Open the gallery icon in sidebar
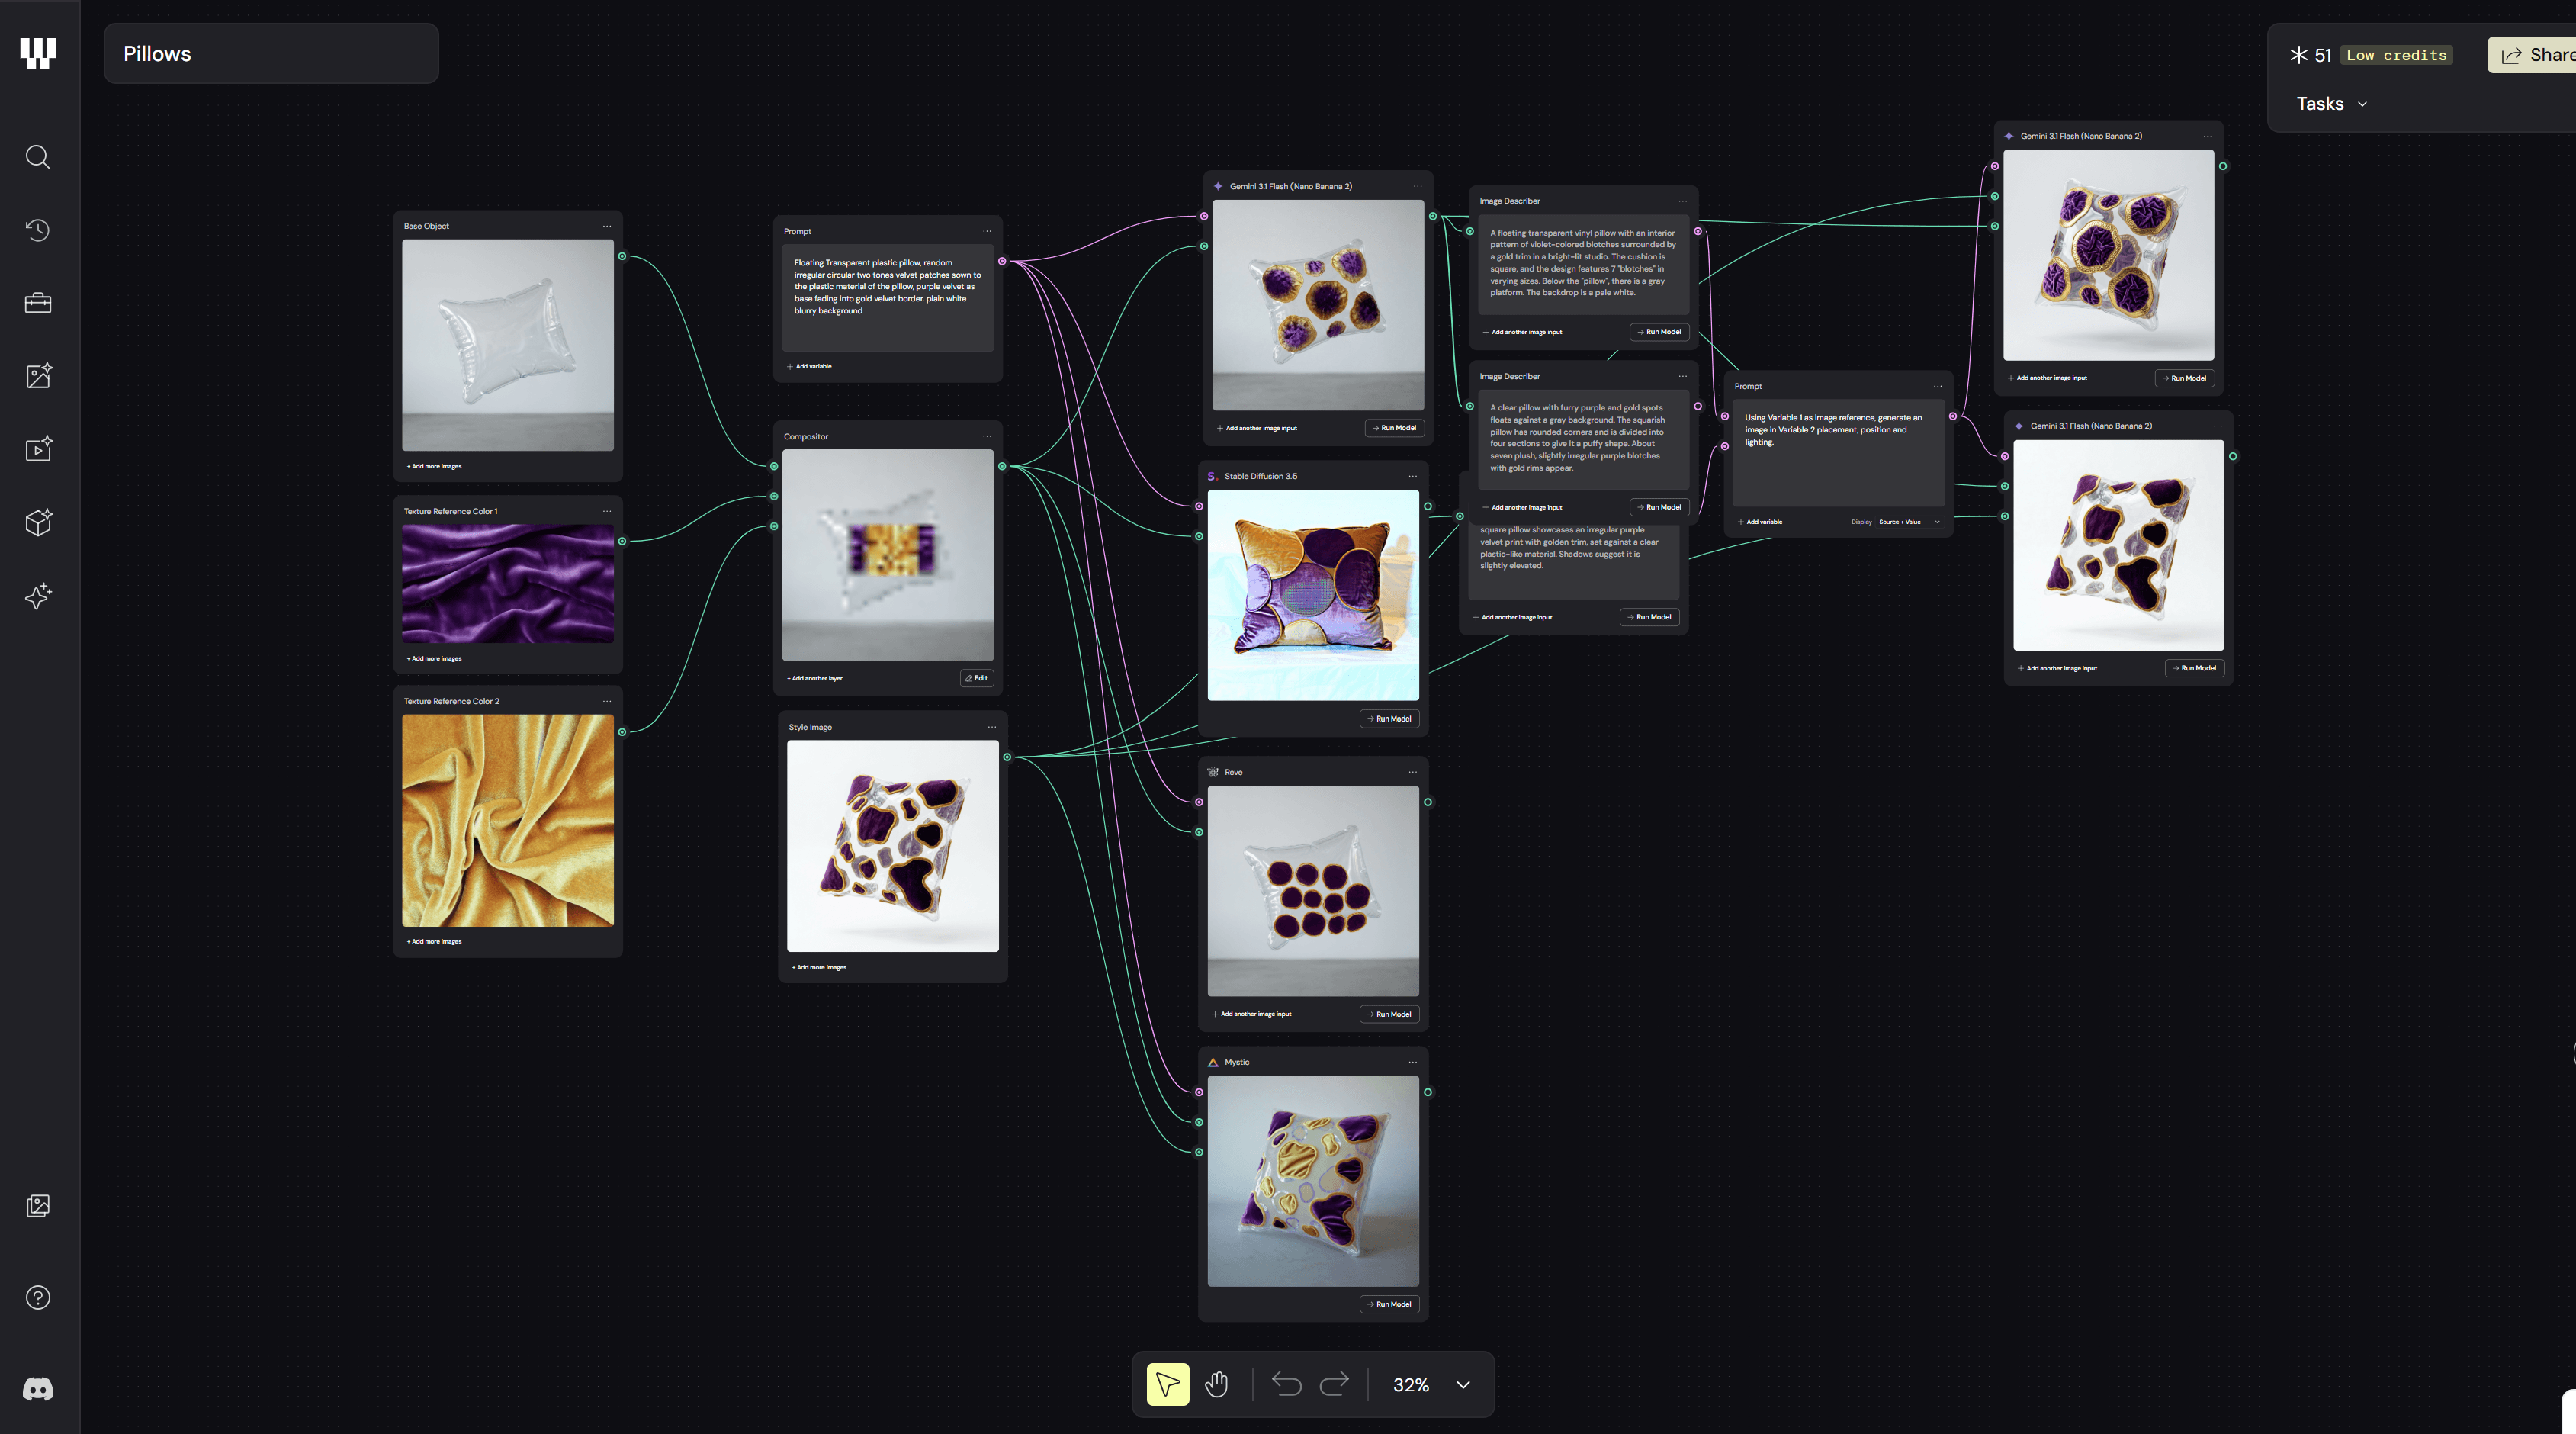The width and height of the screenshot is (2576, 1434). (38, 1206)
